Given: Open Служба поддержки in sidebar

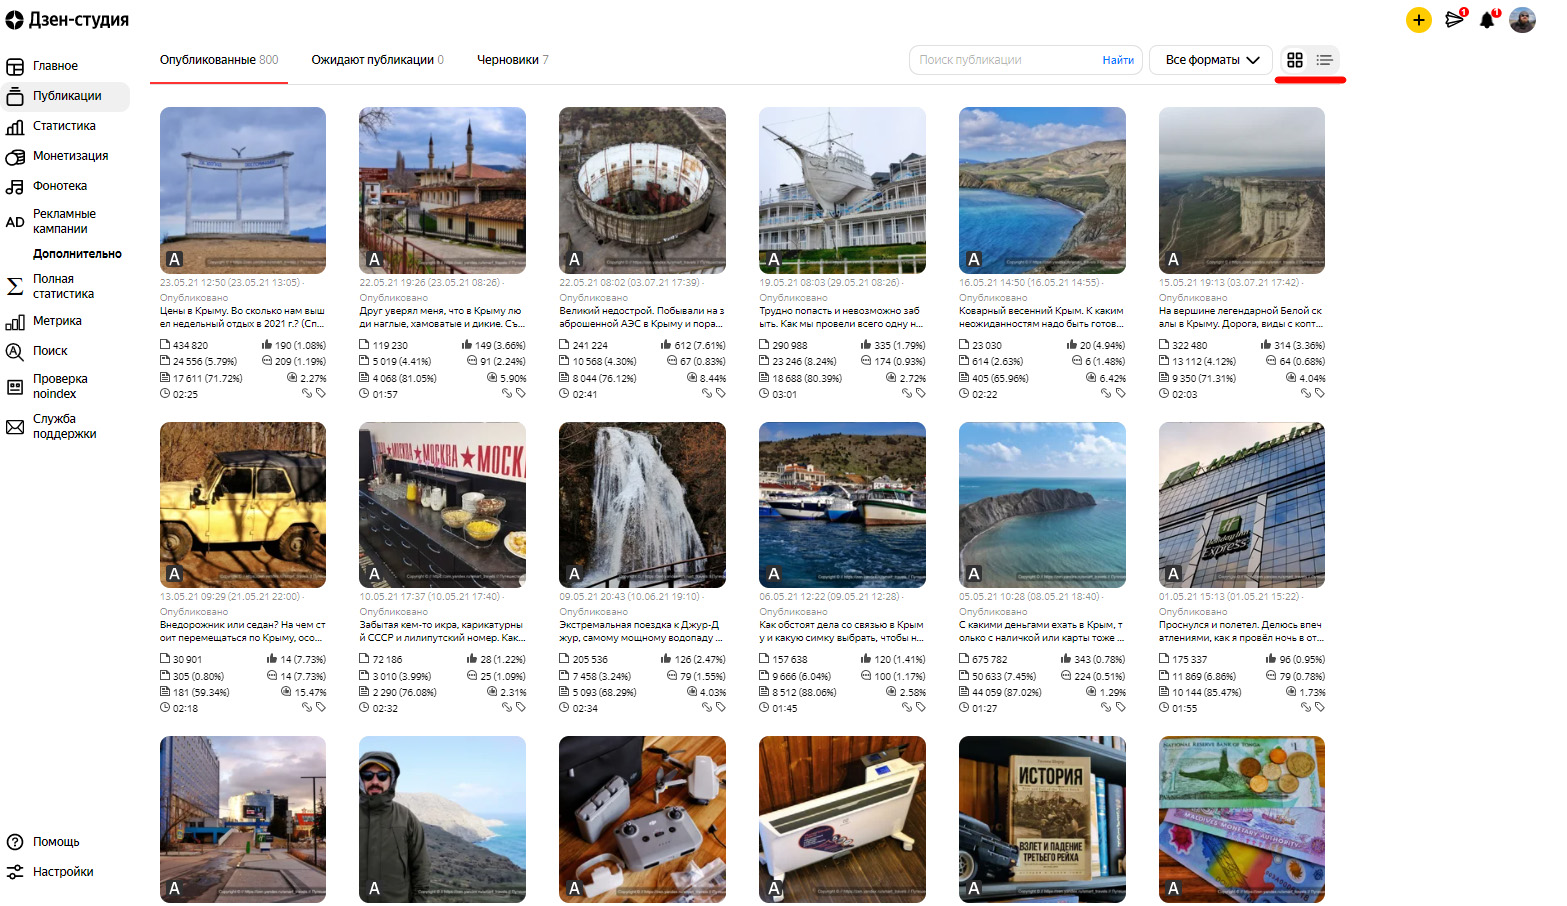Looking at the screenshot, I should click(64, 426).
